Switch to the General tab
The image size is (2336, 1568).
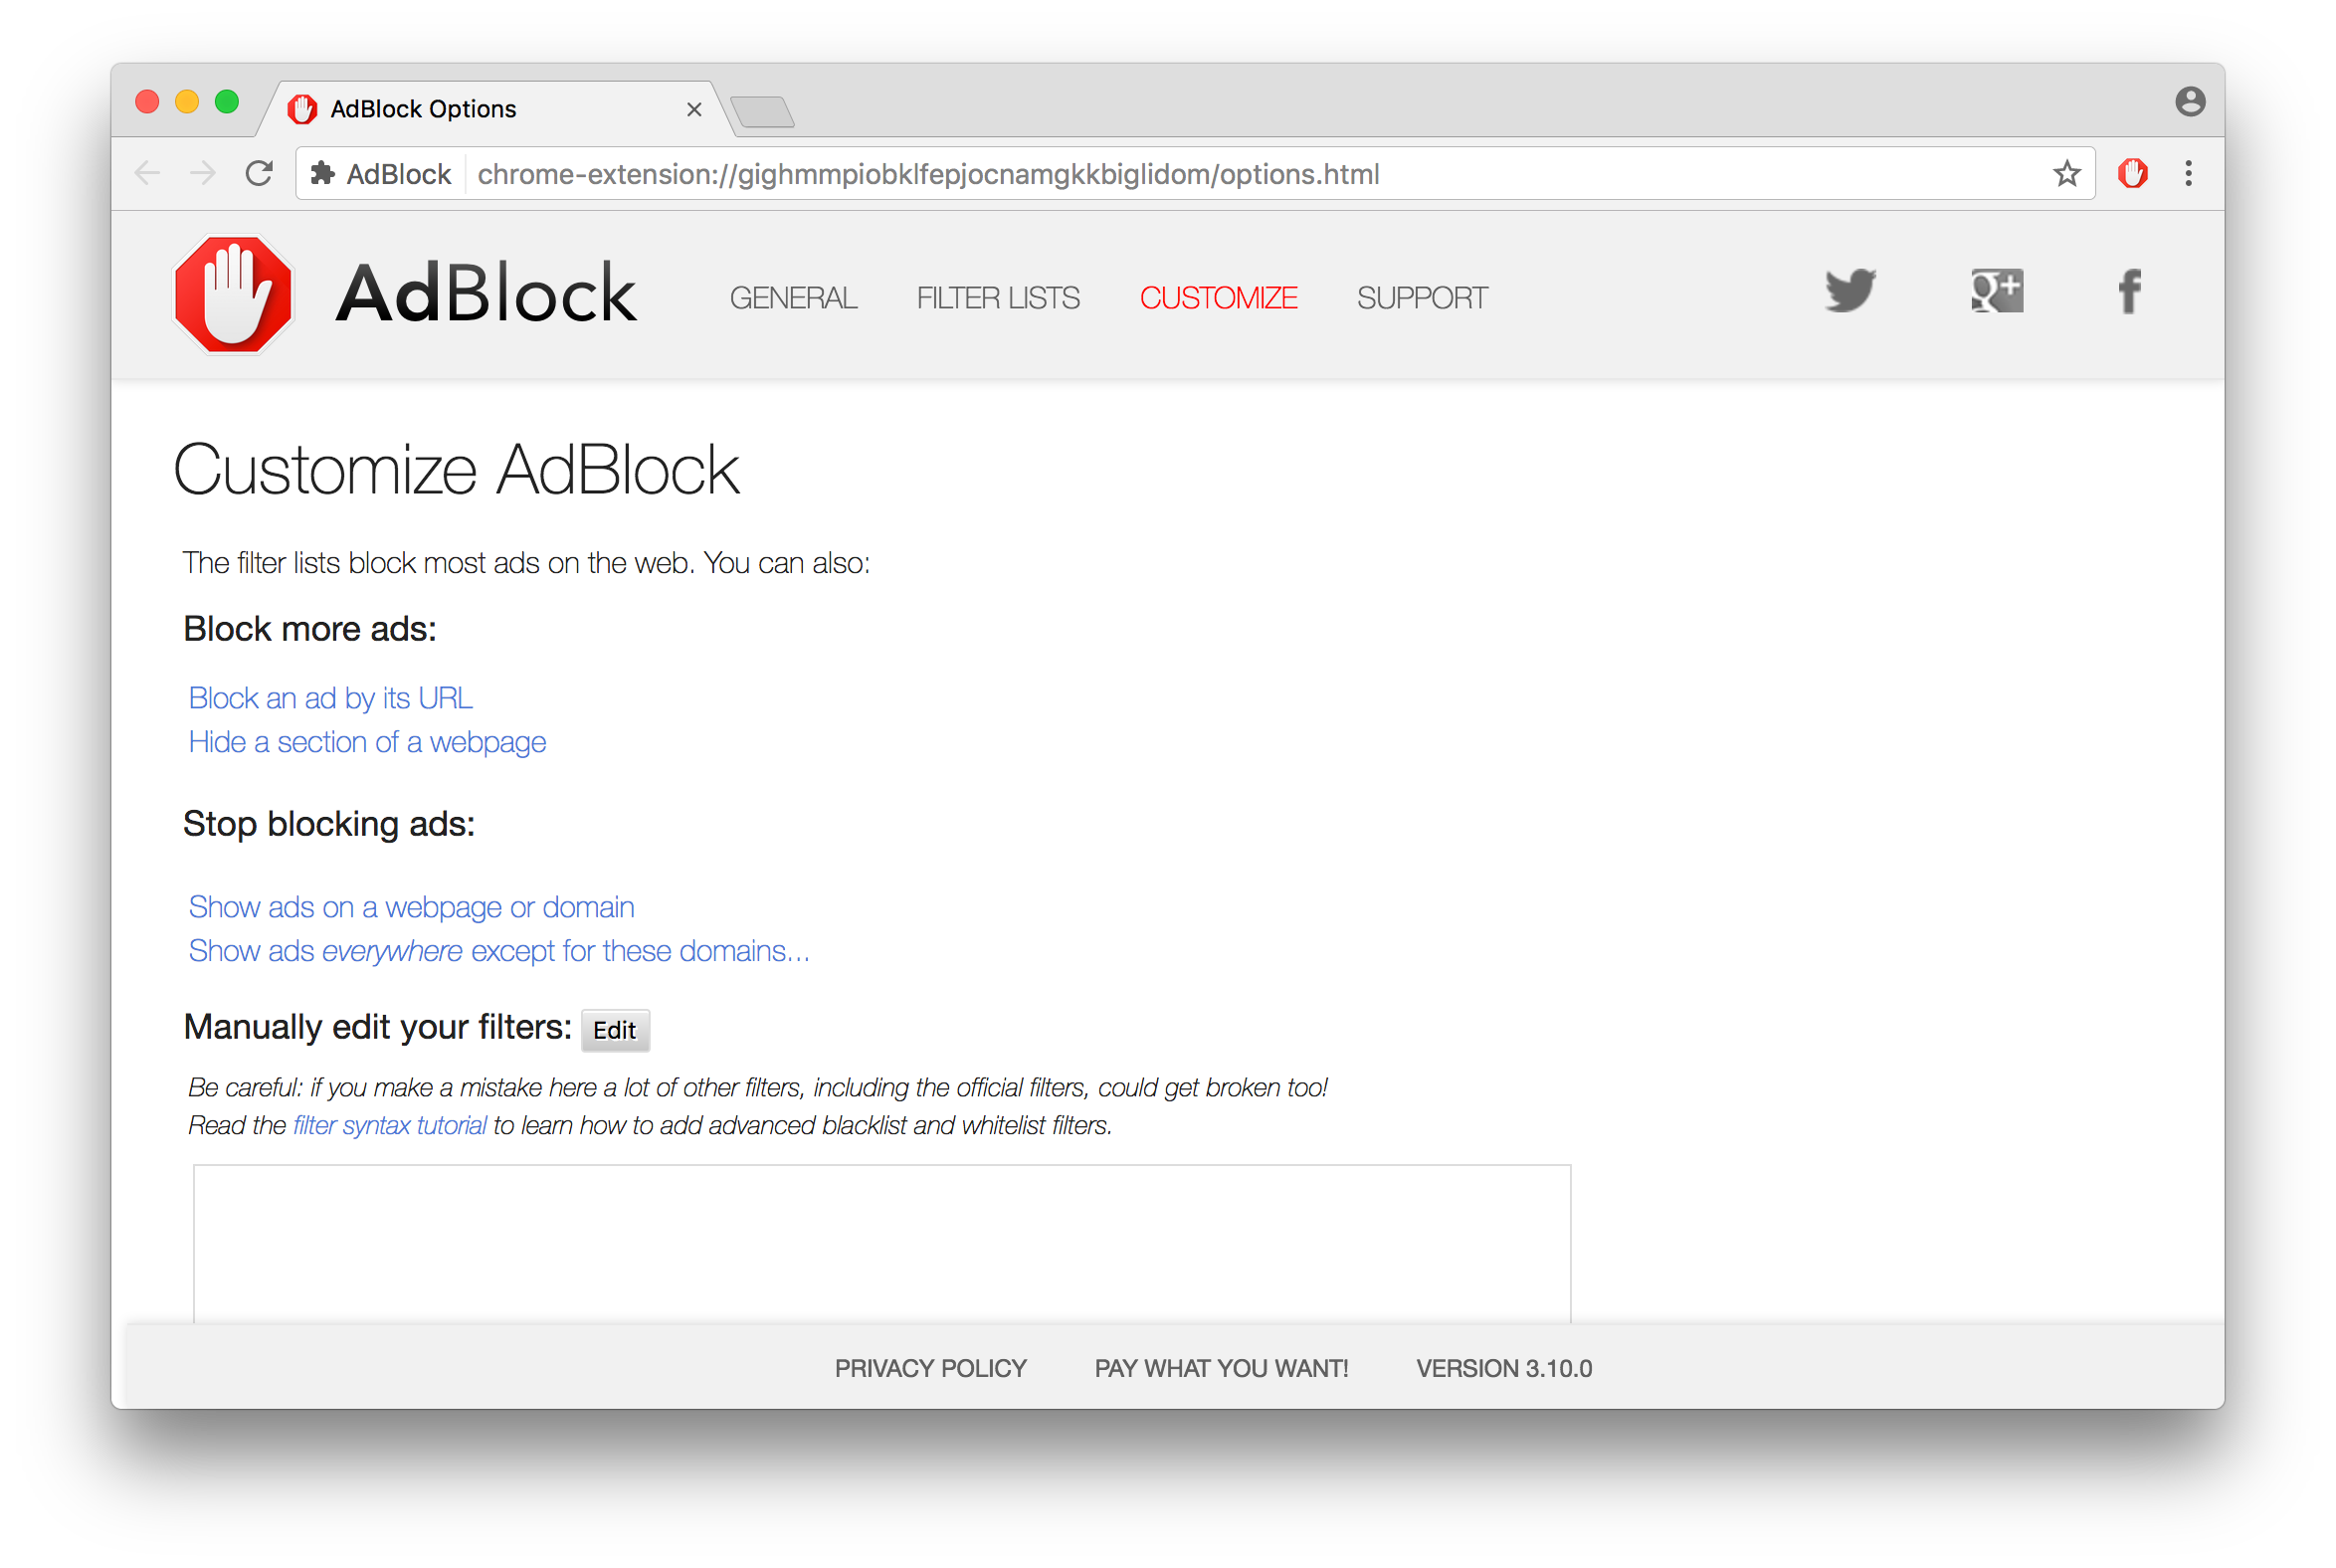point(793,298)
